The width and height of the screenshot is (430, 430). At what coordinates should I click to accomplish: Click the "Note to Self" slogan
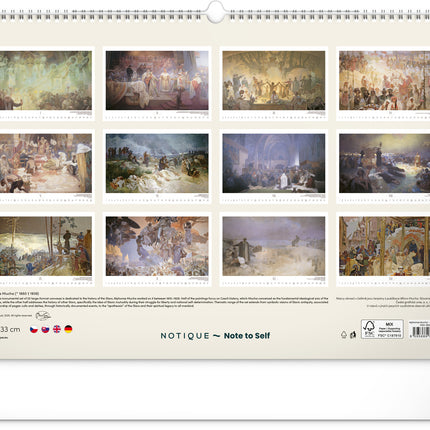click(x=247, y=336)
